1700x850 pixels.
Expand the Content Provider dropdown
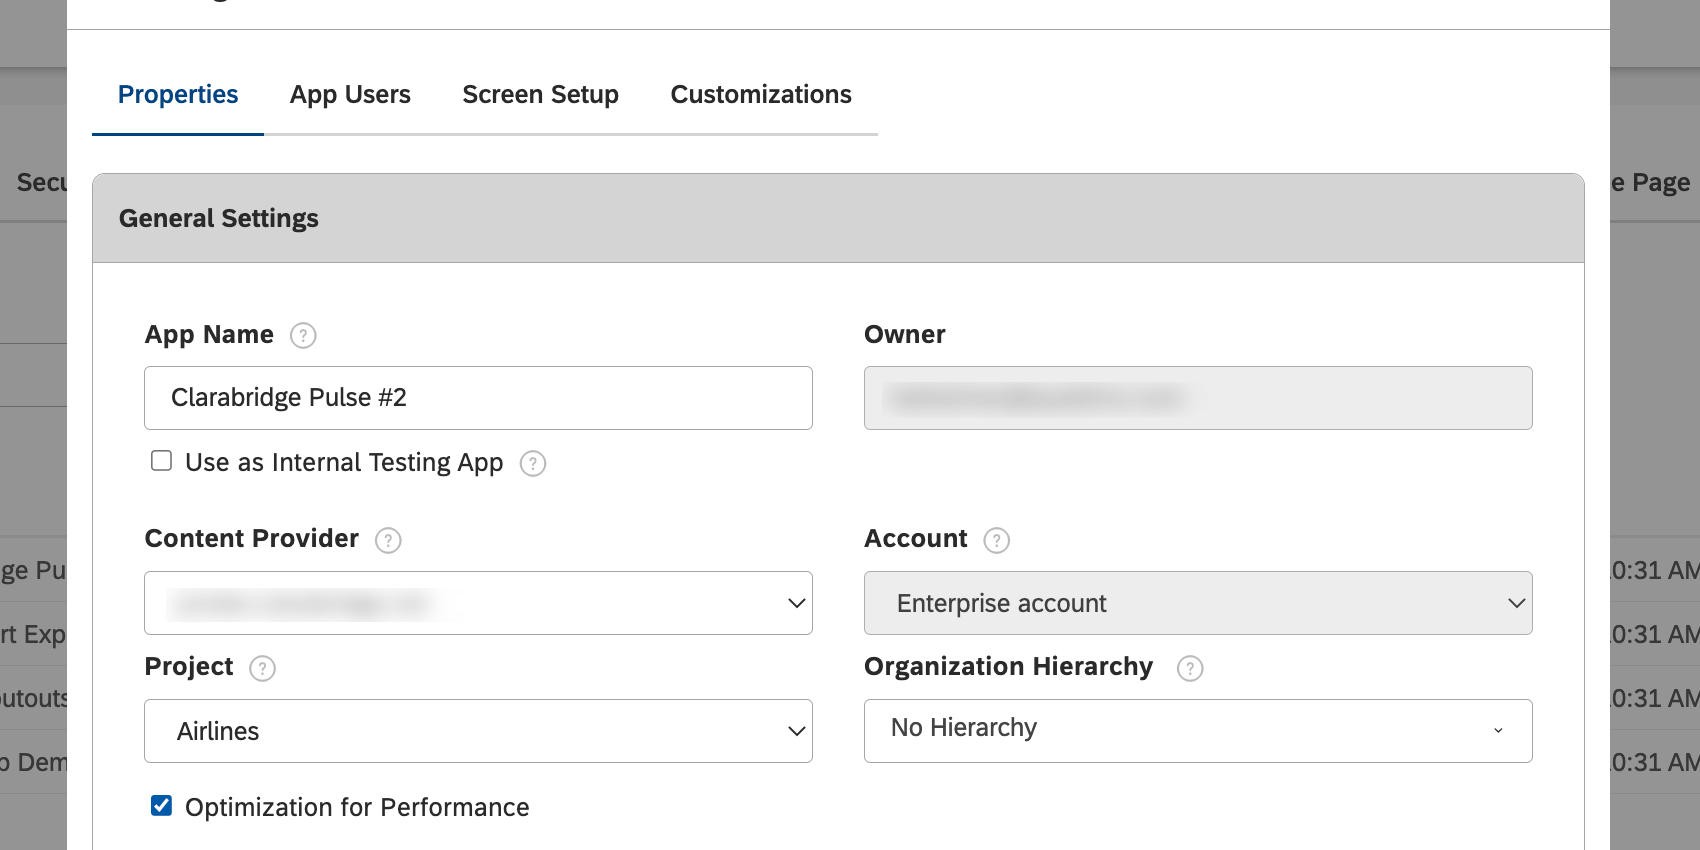(x=478, y=603)
